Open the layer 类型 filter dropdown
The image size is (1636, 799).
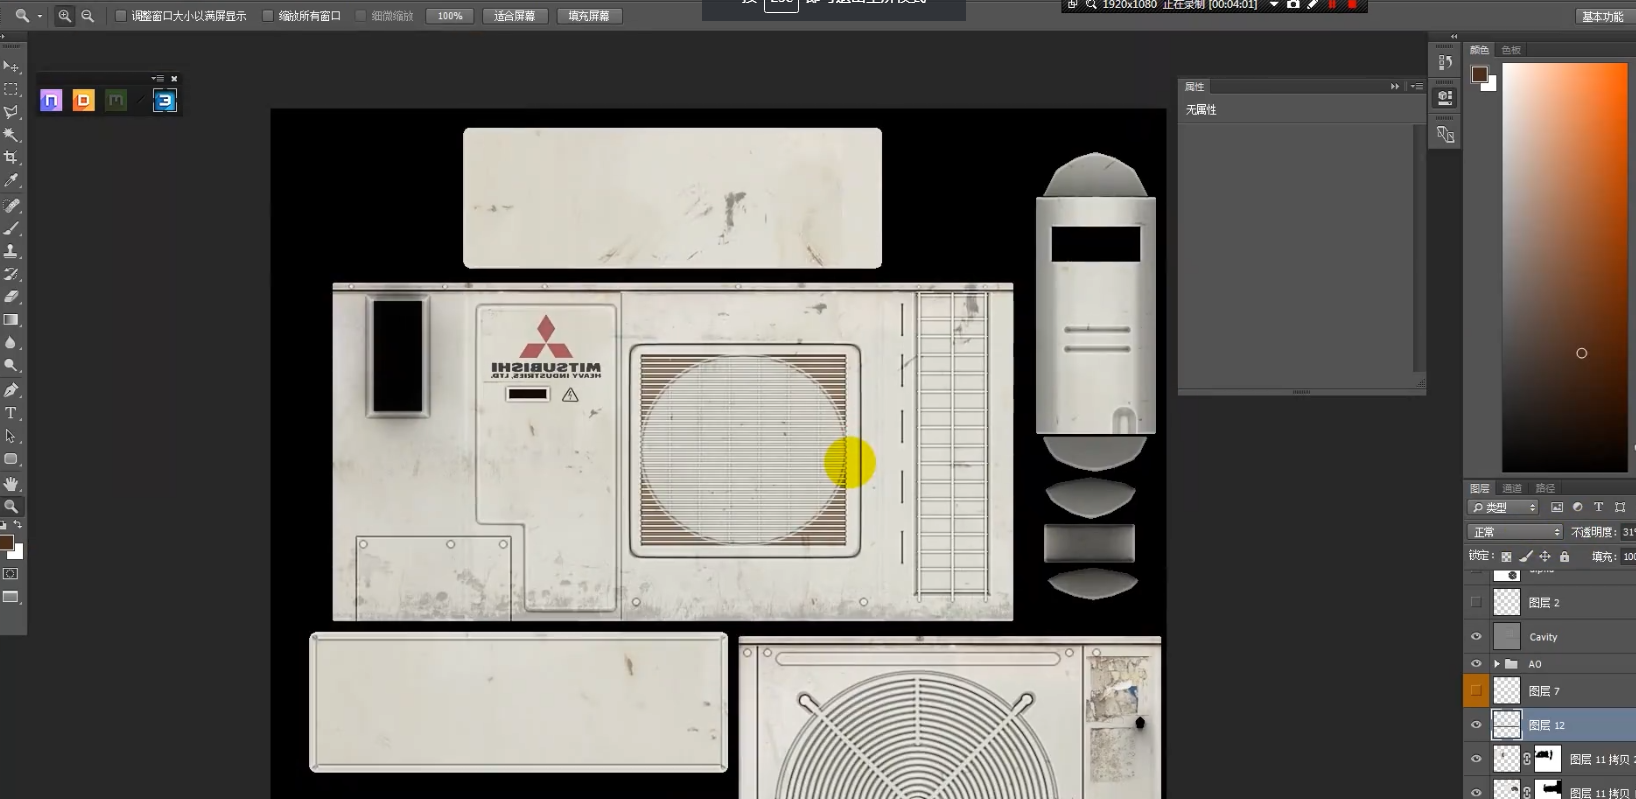1503,507
